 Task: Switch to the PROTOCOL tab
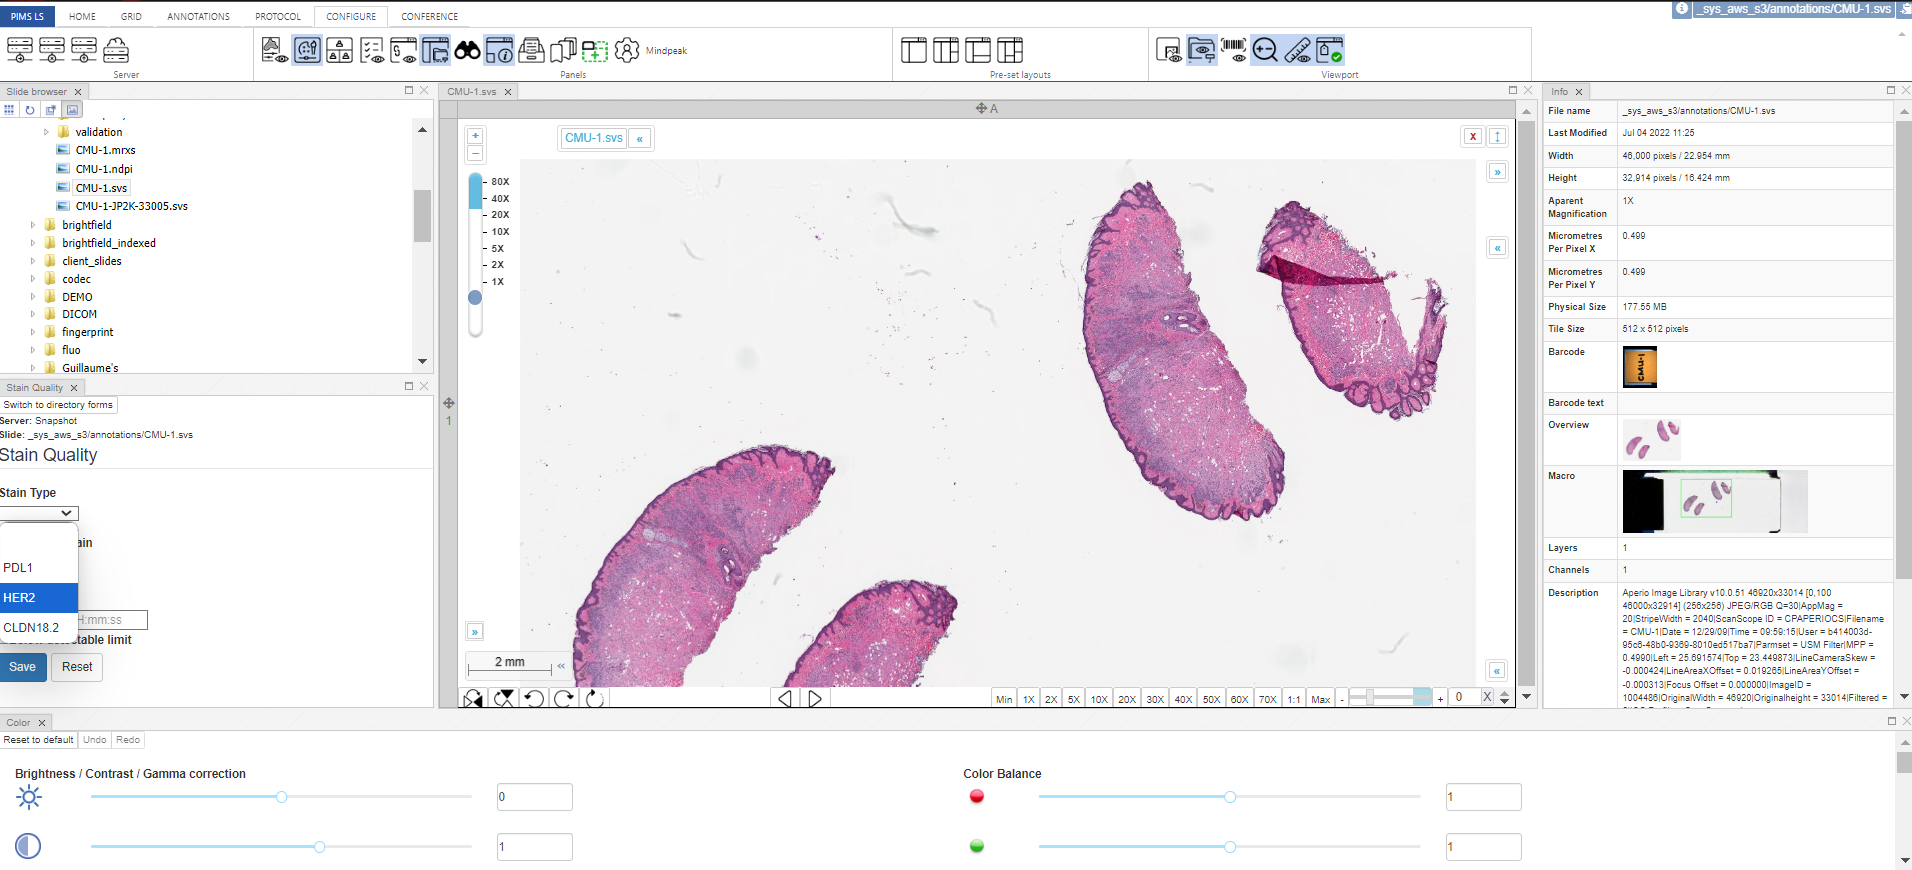278,17
